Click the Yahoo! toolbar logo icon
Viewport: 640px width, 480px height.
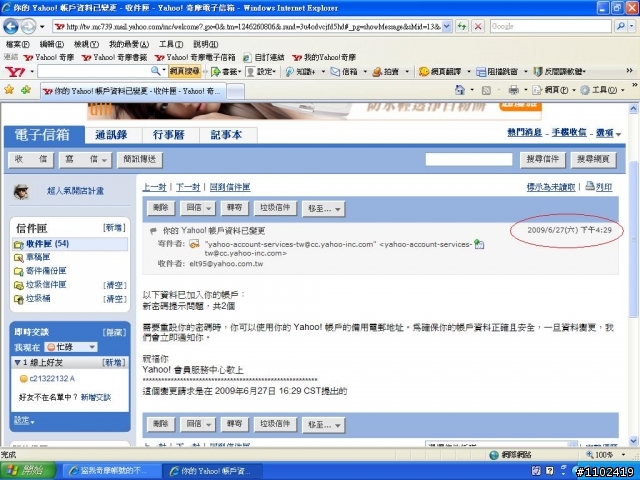[x=15, y=72]
